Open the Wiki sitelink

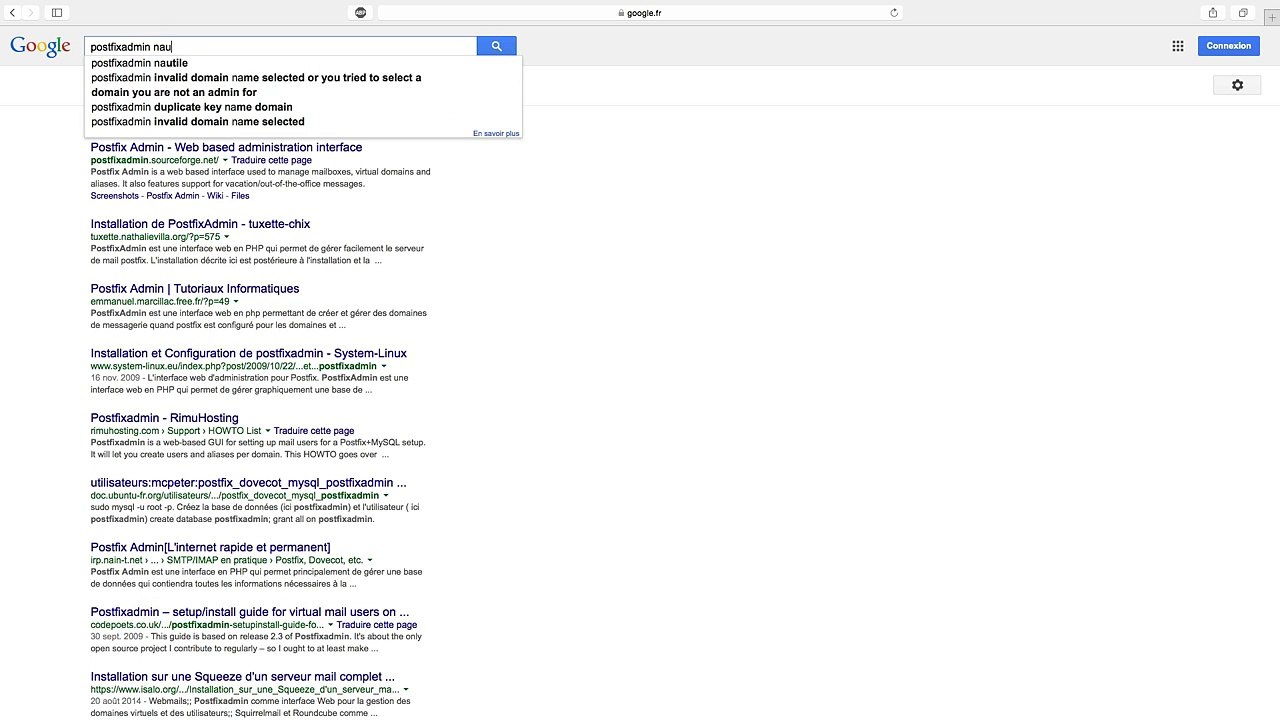coord(215,196)
